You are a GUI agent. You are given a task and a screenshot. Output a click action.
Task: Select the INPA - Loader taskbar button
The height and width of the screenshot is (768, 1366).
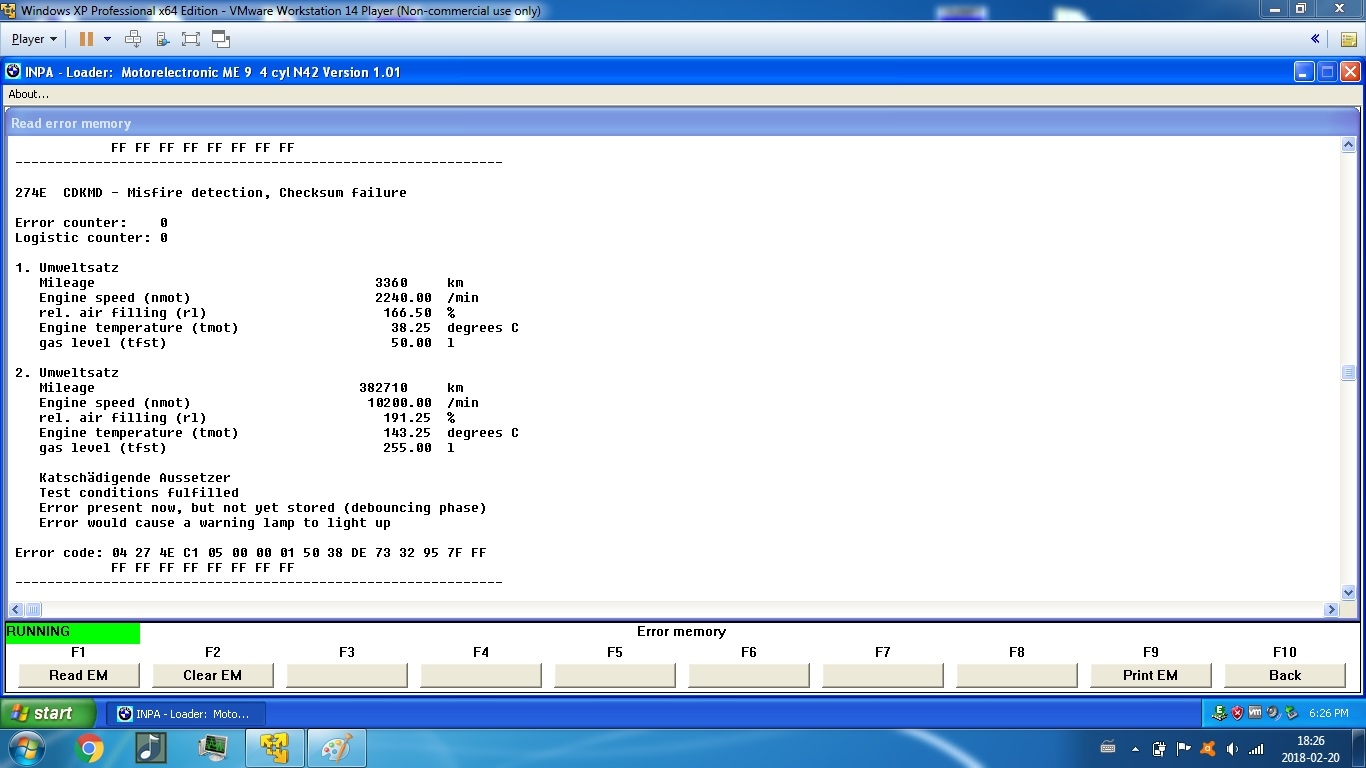[185, 714]
